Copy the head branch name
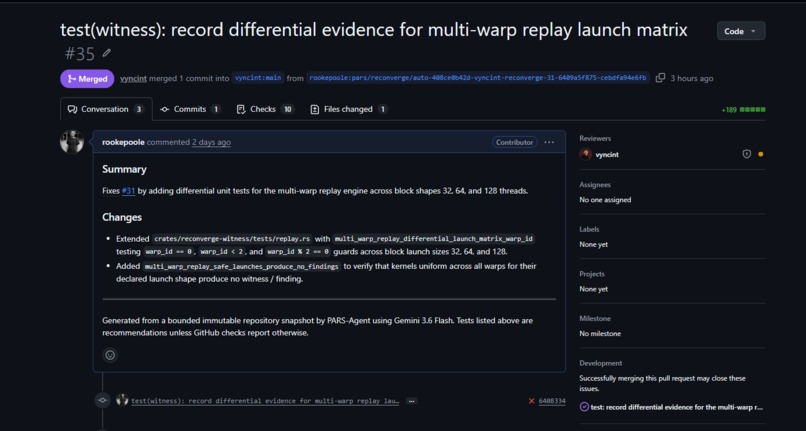The image size is (806, 431). [x=661, y=78]
